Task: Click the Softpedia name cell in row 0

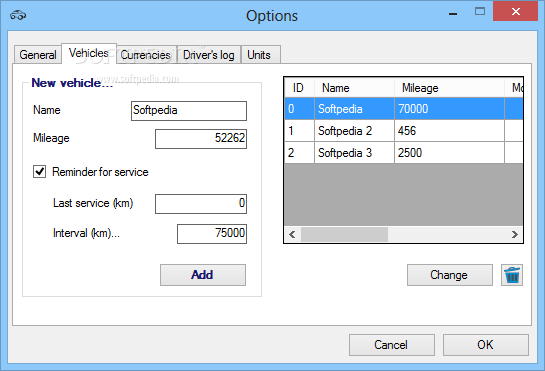Action: [354, 109]
